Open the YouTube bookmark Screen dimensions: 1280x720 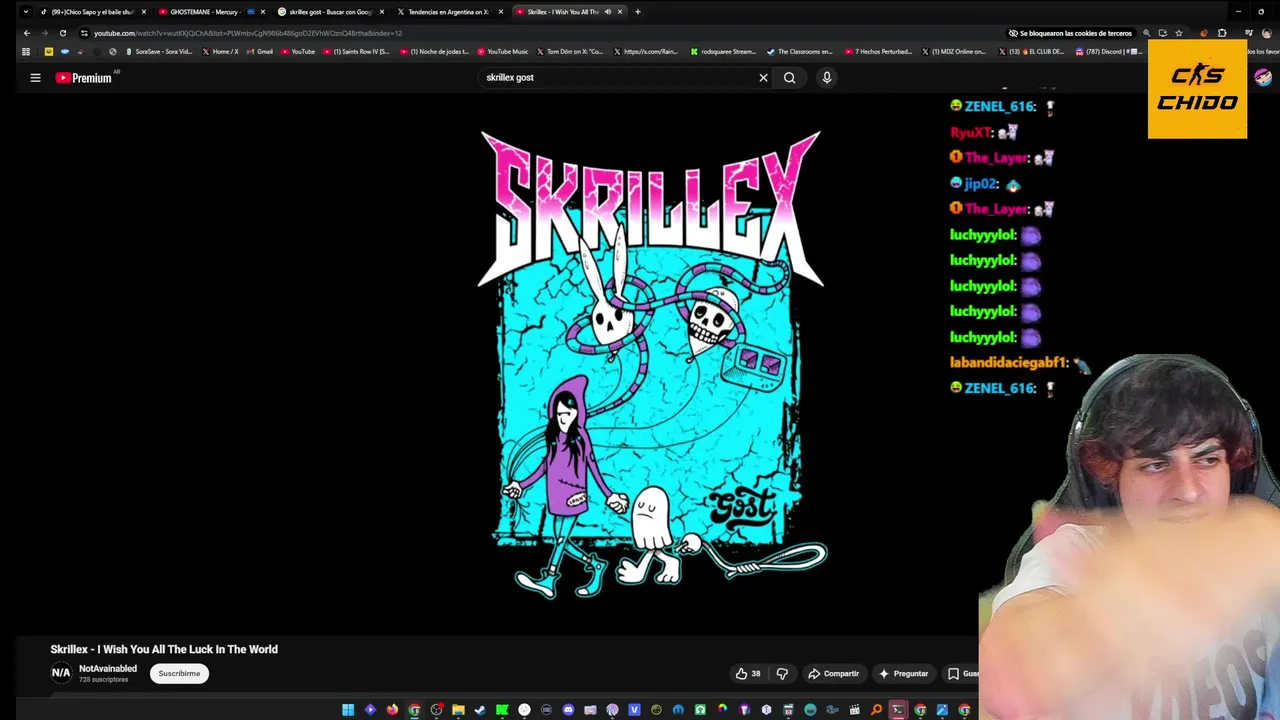click(298, 51)
